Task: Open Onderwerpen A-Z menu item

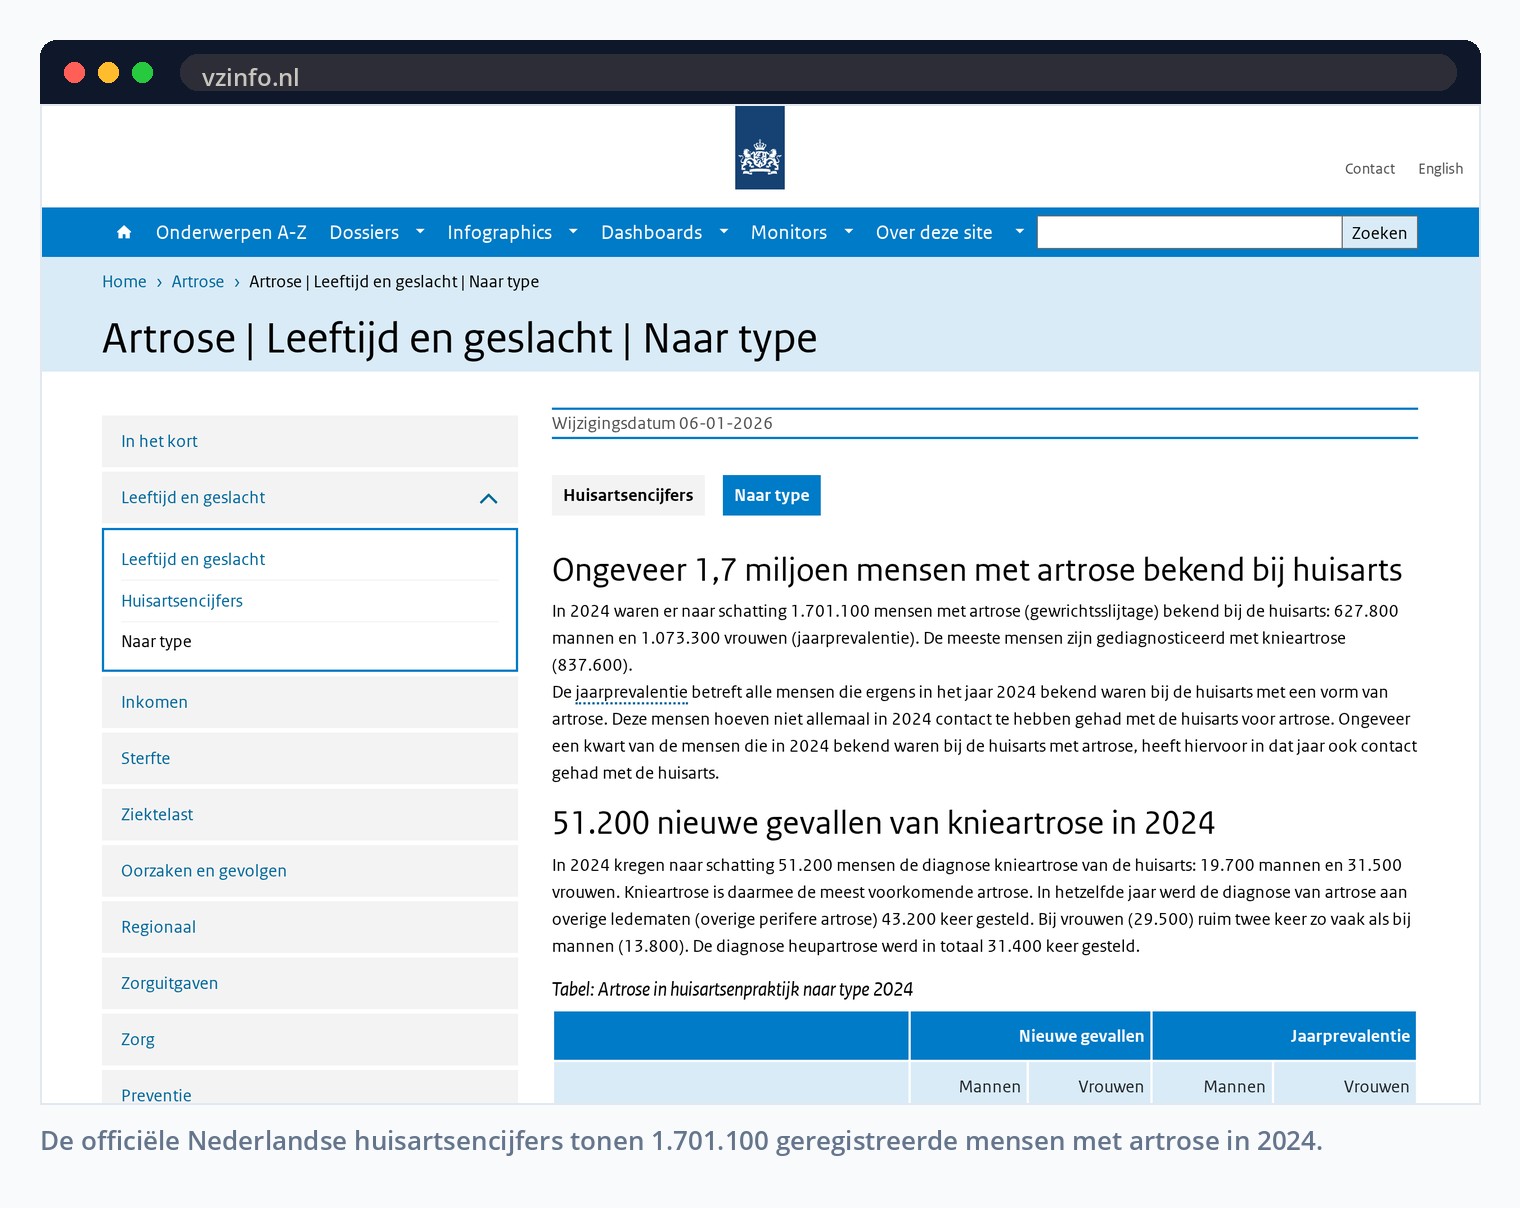Action: 231,232
